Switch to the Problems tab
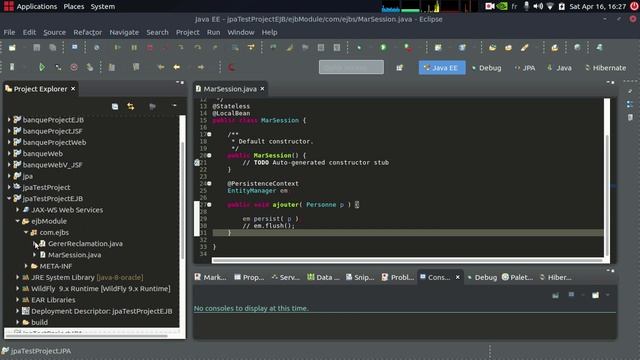Viewport: 640px width, 360px height. tap(398, 277)
